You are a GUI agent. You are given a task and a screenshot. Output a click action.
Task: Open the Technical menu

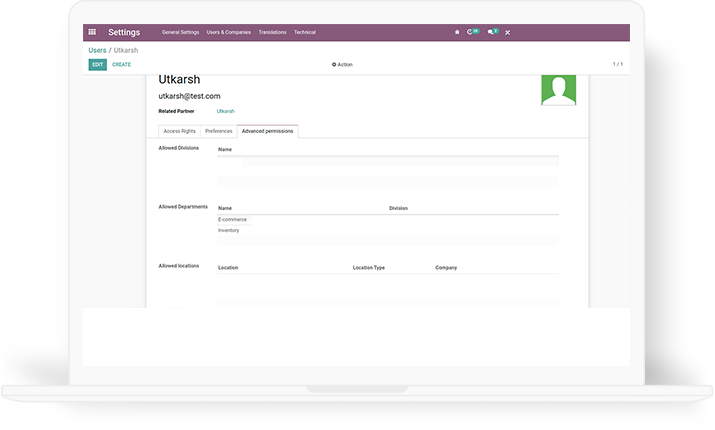[x=305, y=32]
